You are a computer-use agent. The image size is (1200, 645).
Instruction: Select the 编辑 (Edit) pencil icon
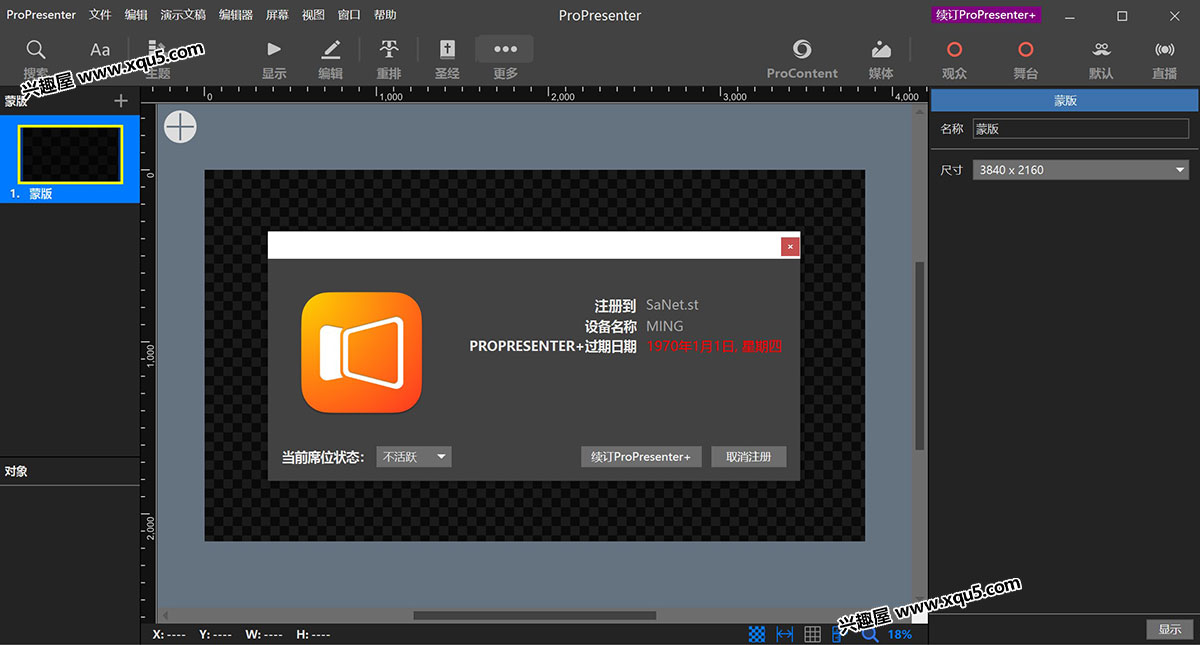point(331,49)
